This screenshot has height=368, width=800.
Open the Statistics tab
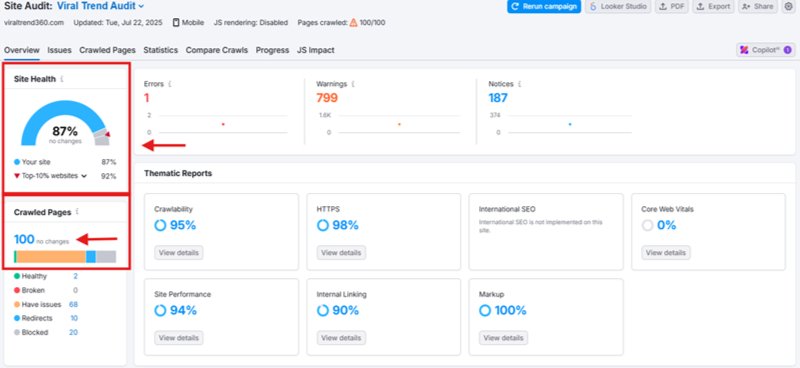click(161, 50)
